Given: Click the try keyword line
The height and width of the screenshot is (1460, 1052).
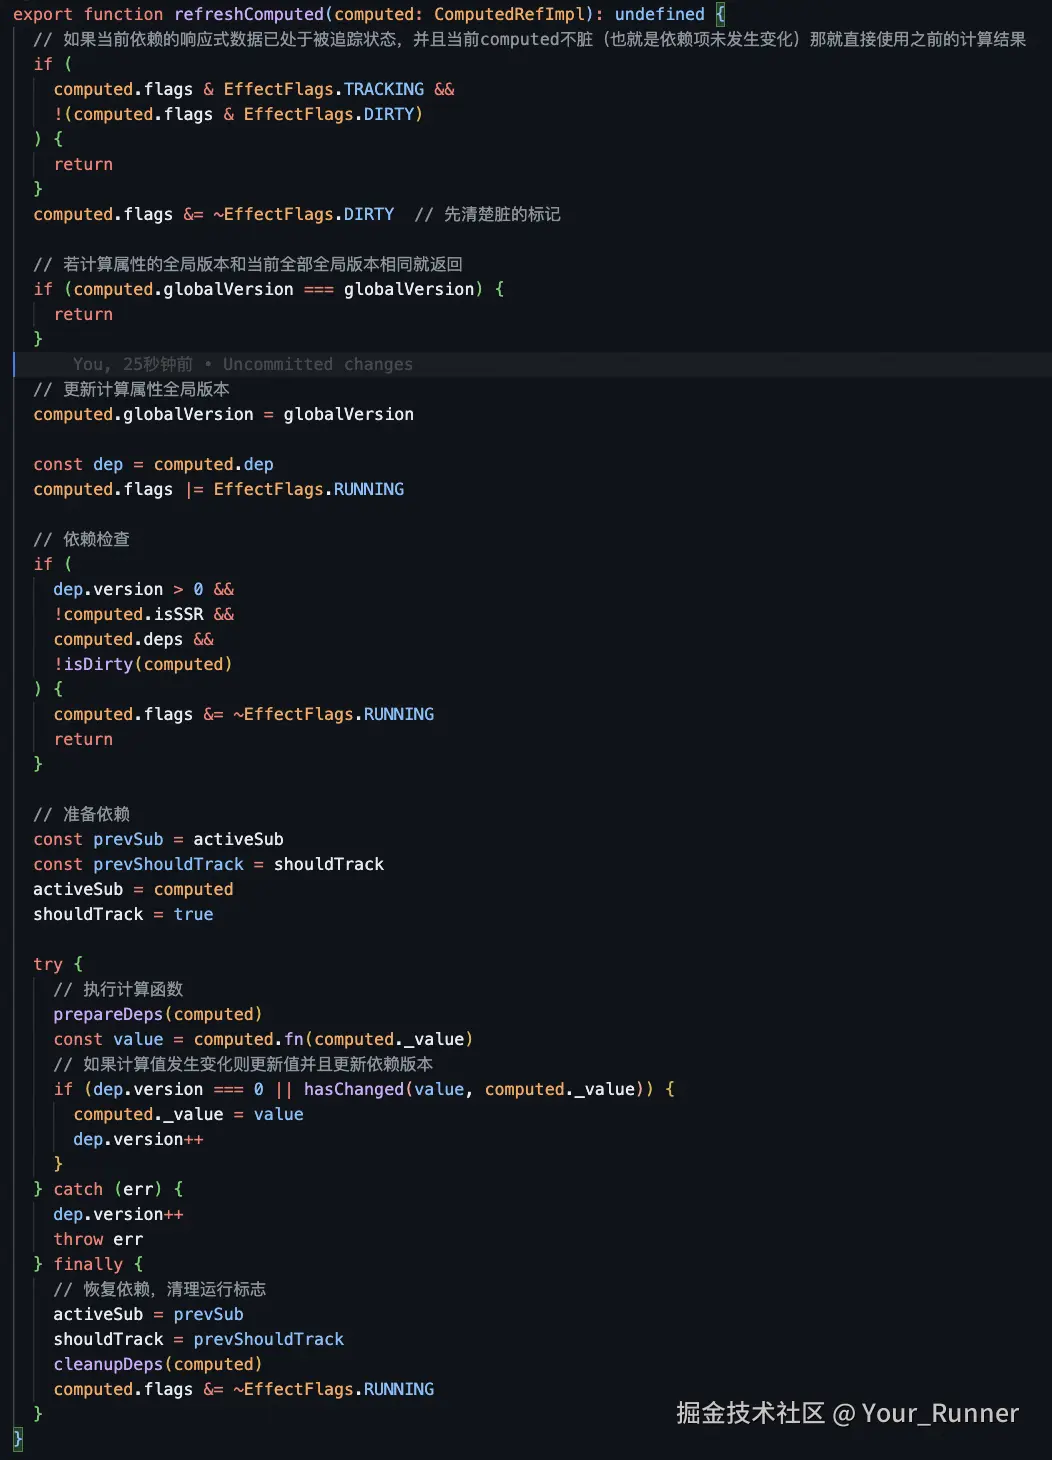Looking at the screenshot, I should tap(58, 964).
